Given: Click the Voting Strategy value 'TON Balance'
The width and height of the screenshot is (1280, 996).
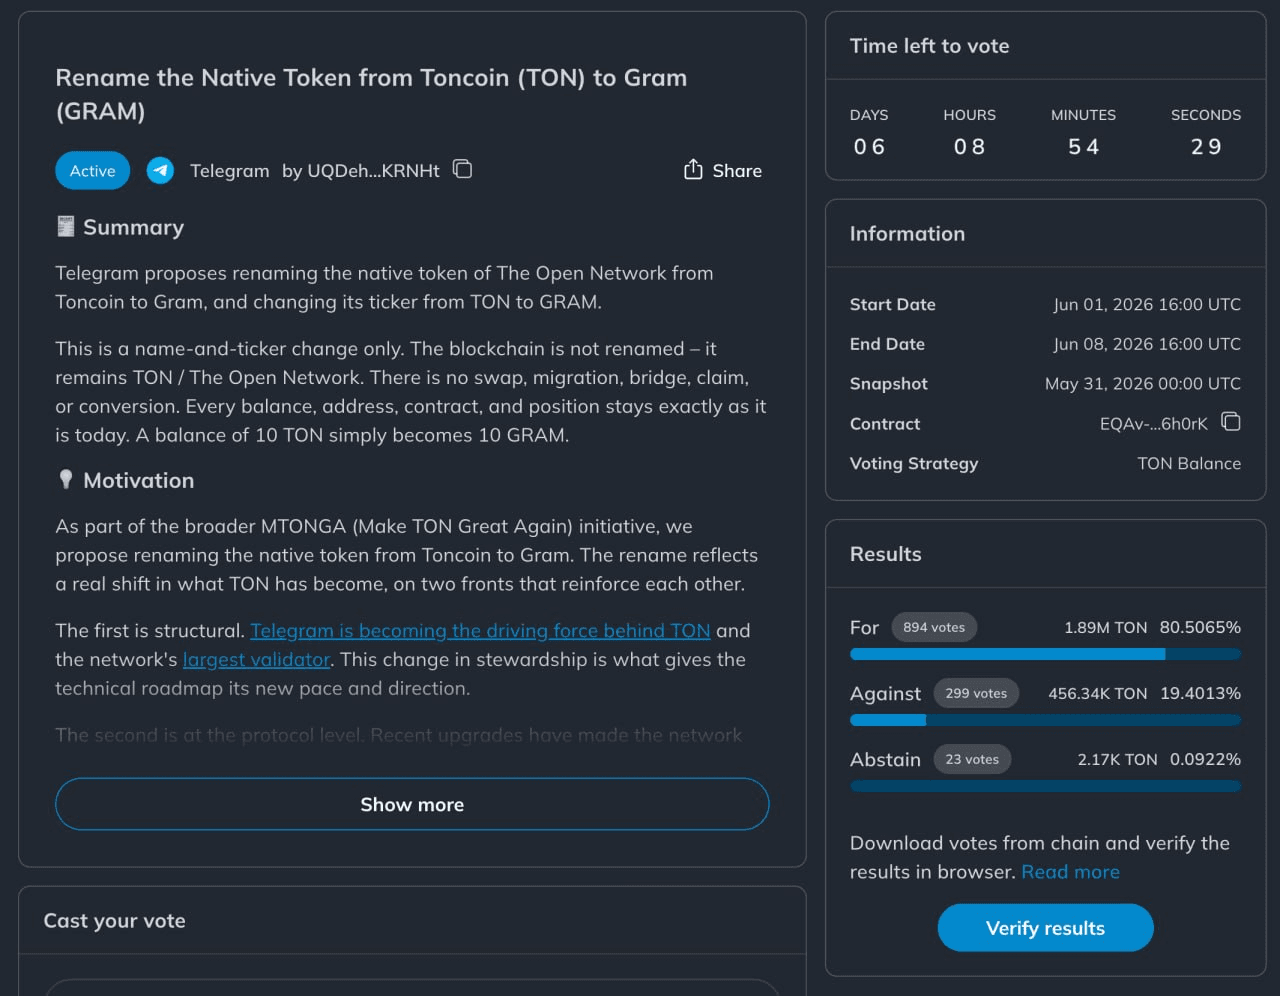Looking at the screenshot, I should [x=1189, y=464].
